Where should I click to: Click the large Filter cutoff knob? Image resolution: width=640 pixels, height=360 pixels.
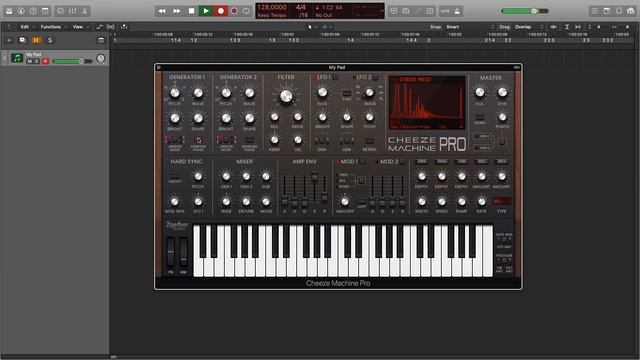pyautogui.click(x=286, y=96)
